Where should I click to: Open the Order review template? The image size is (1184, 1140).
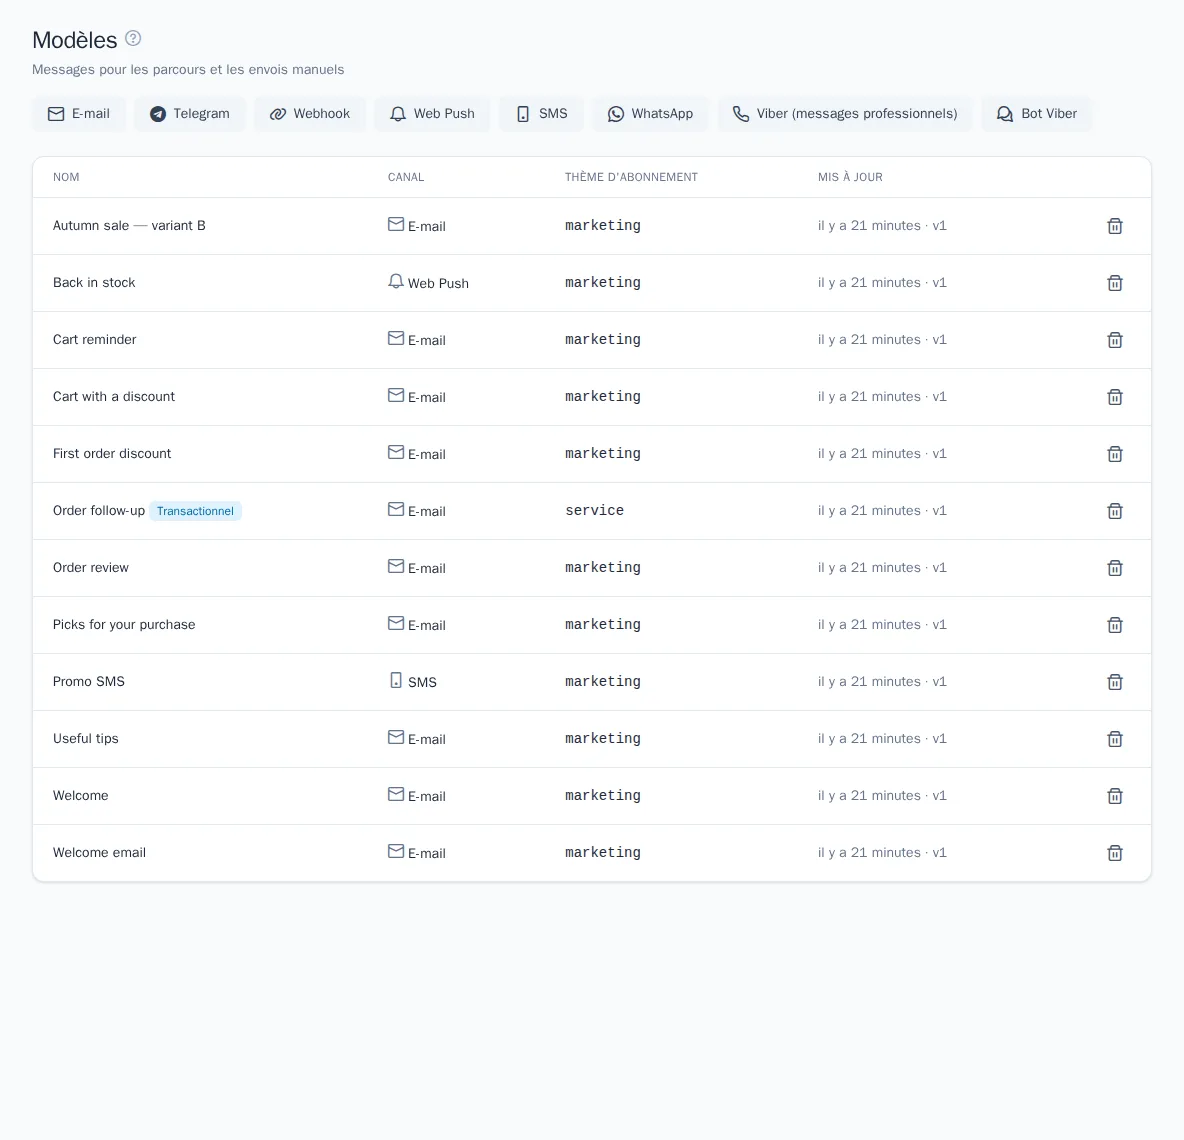(91, 568)
